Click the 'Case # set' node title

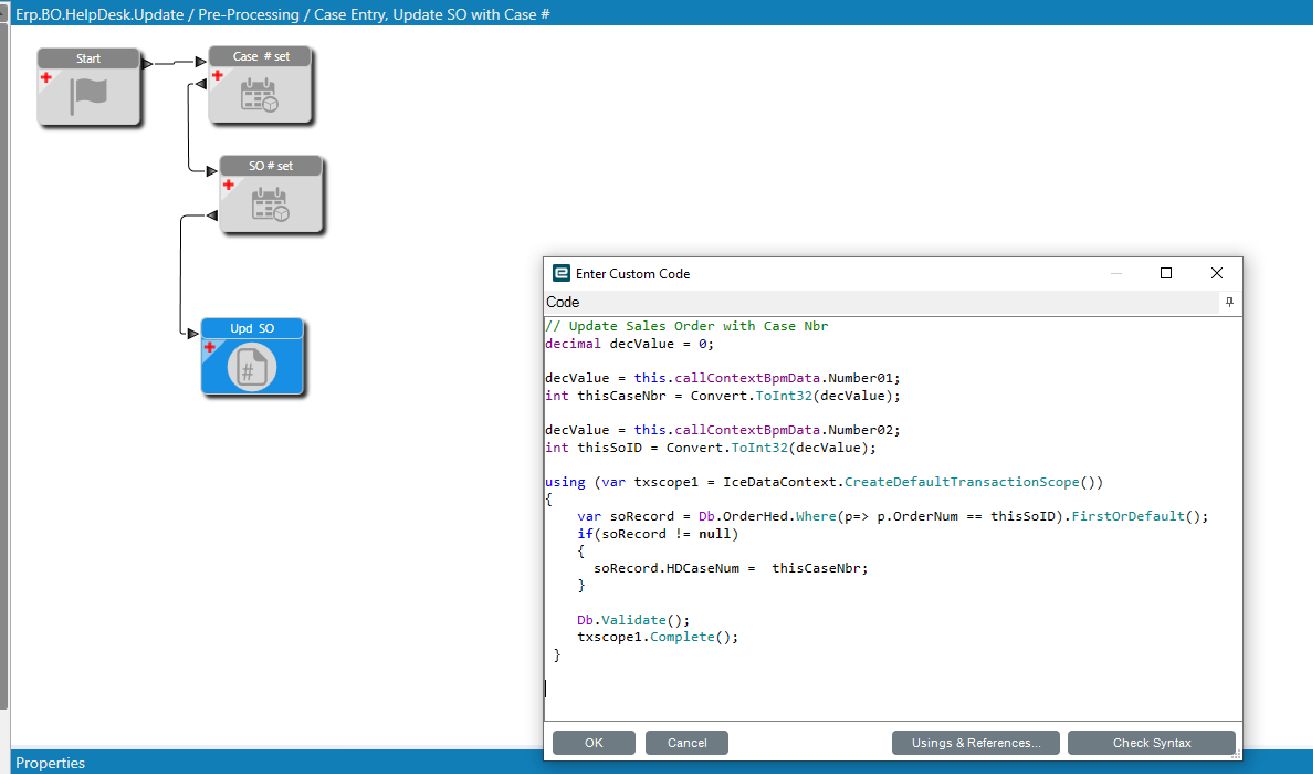tap(261, 57)
